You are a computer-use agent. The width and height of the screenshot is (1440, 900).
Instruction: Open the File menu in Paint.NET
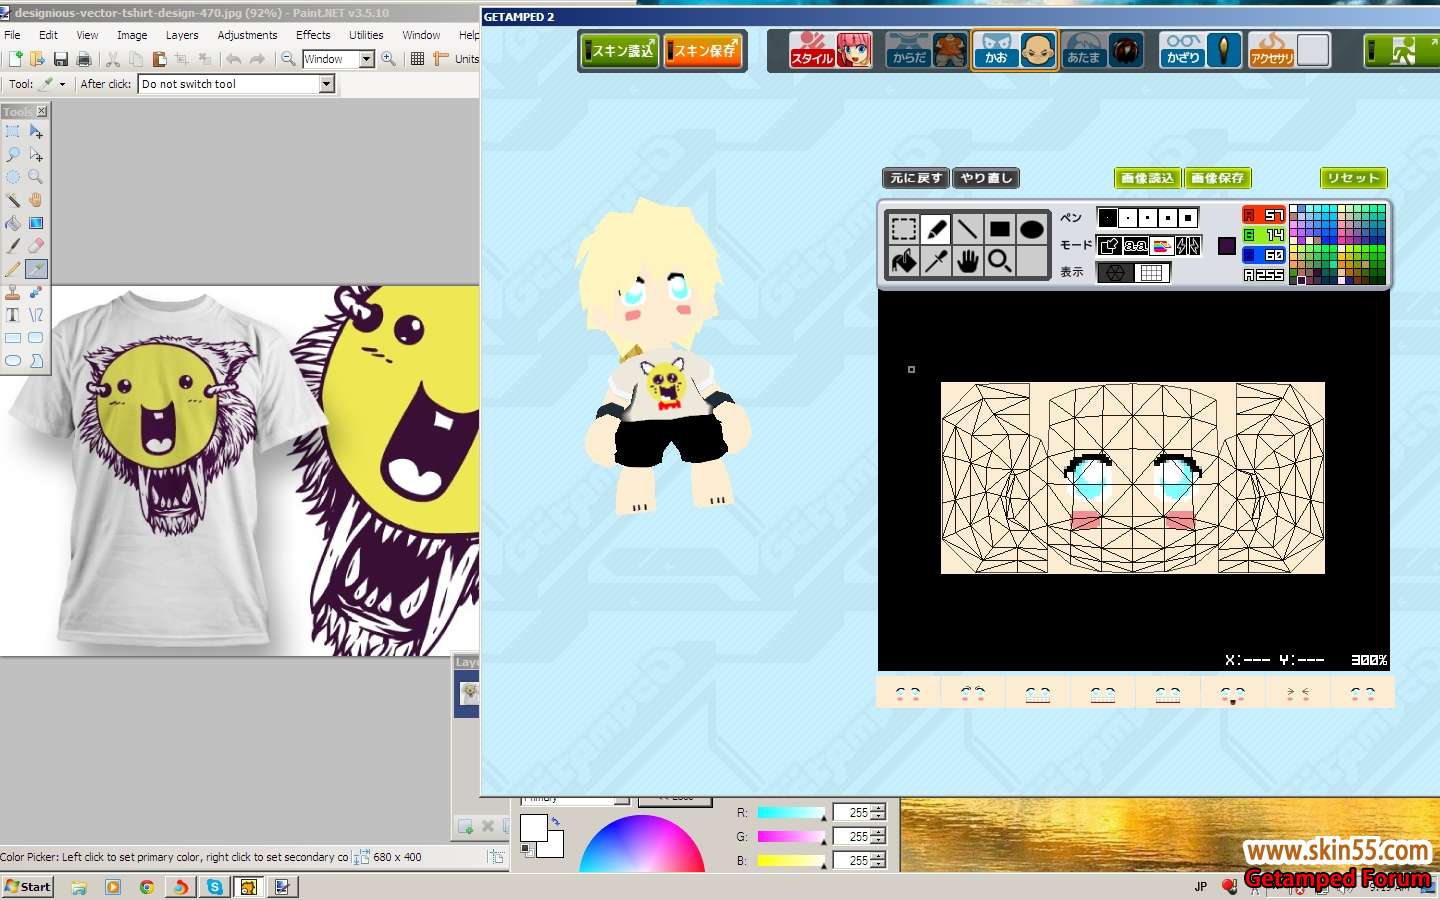click(12, 35)
